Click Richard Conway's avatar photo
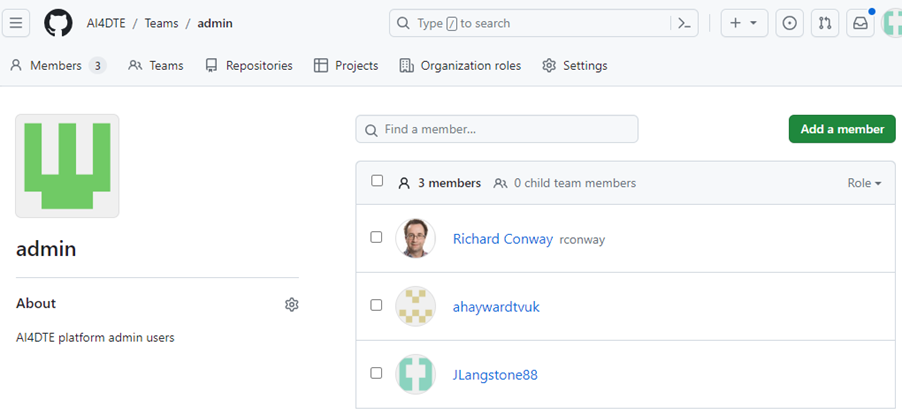 point(415,239)
